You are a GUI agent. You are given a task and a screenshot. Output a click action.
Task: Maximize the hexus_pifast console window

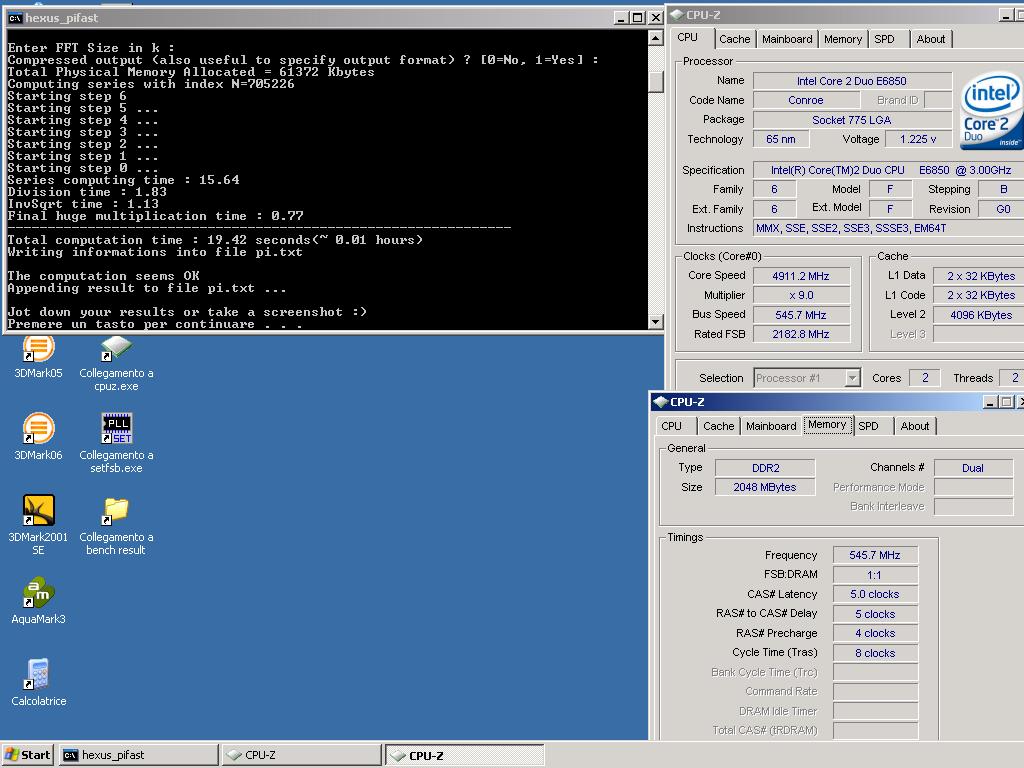point(638,18)
